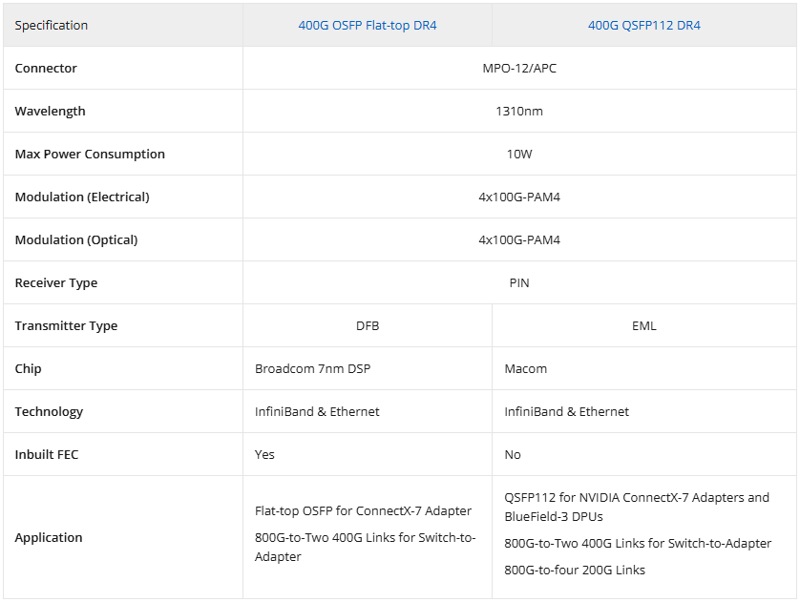Select the Broadcom 7nm DSP chip cell
800x602 pixels.
pos(313,369)
